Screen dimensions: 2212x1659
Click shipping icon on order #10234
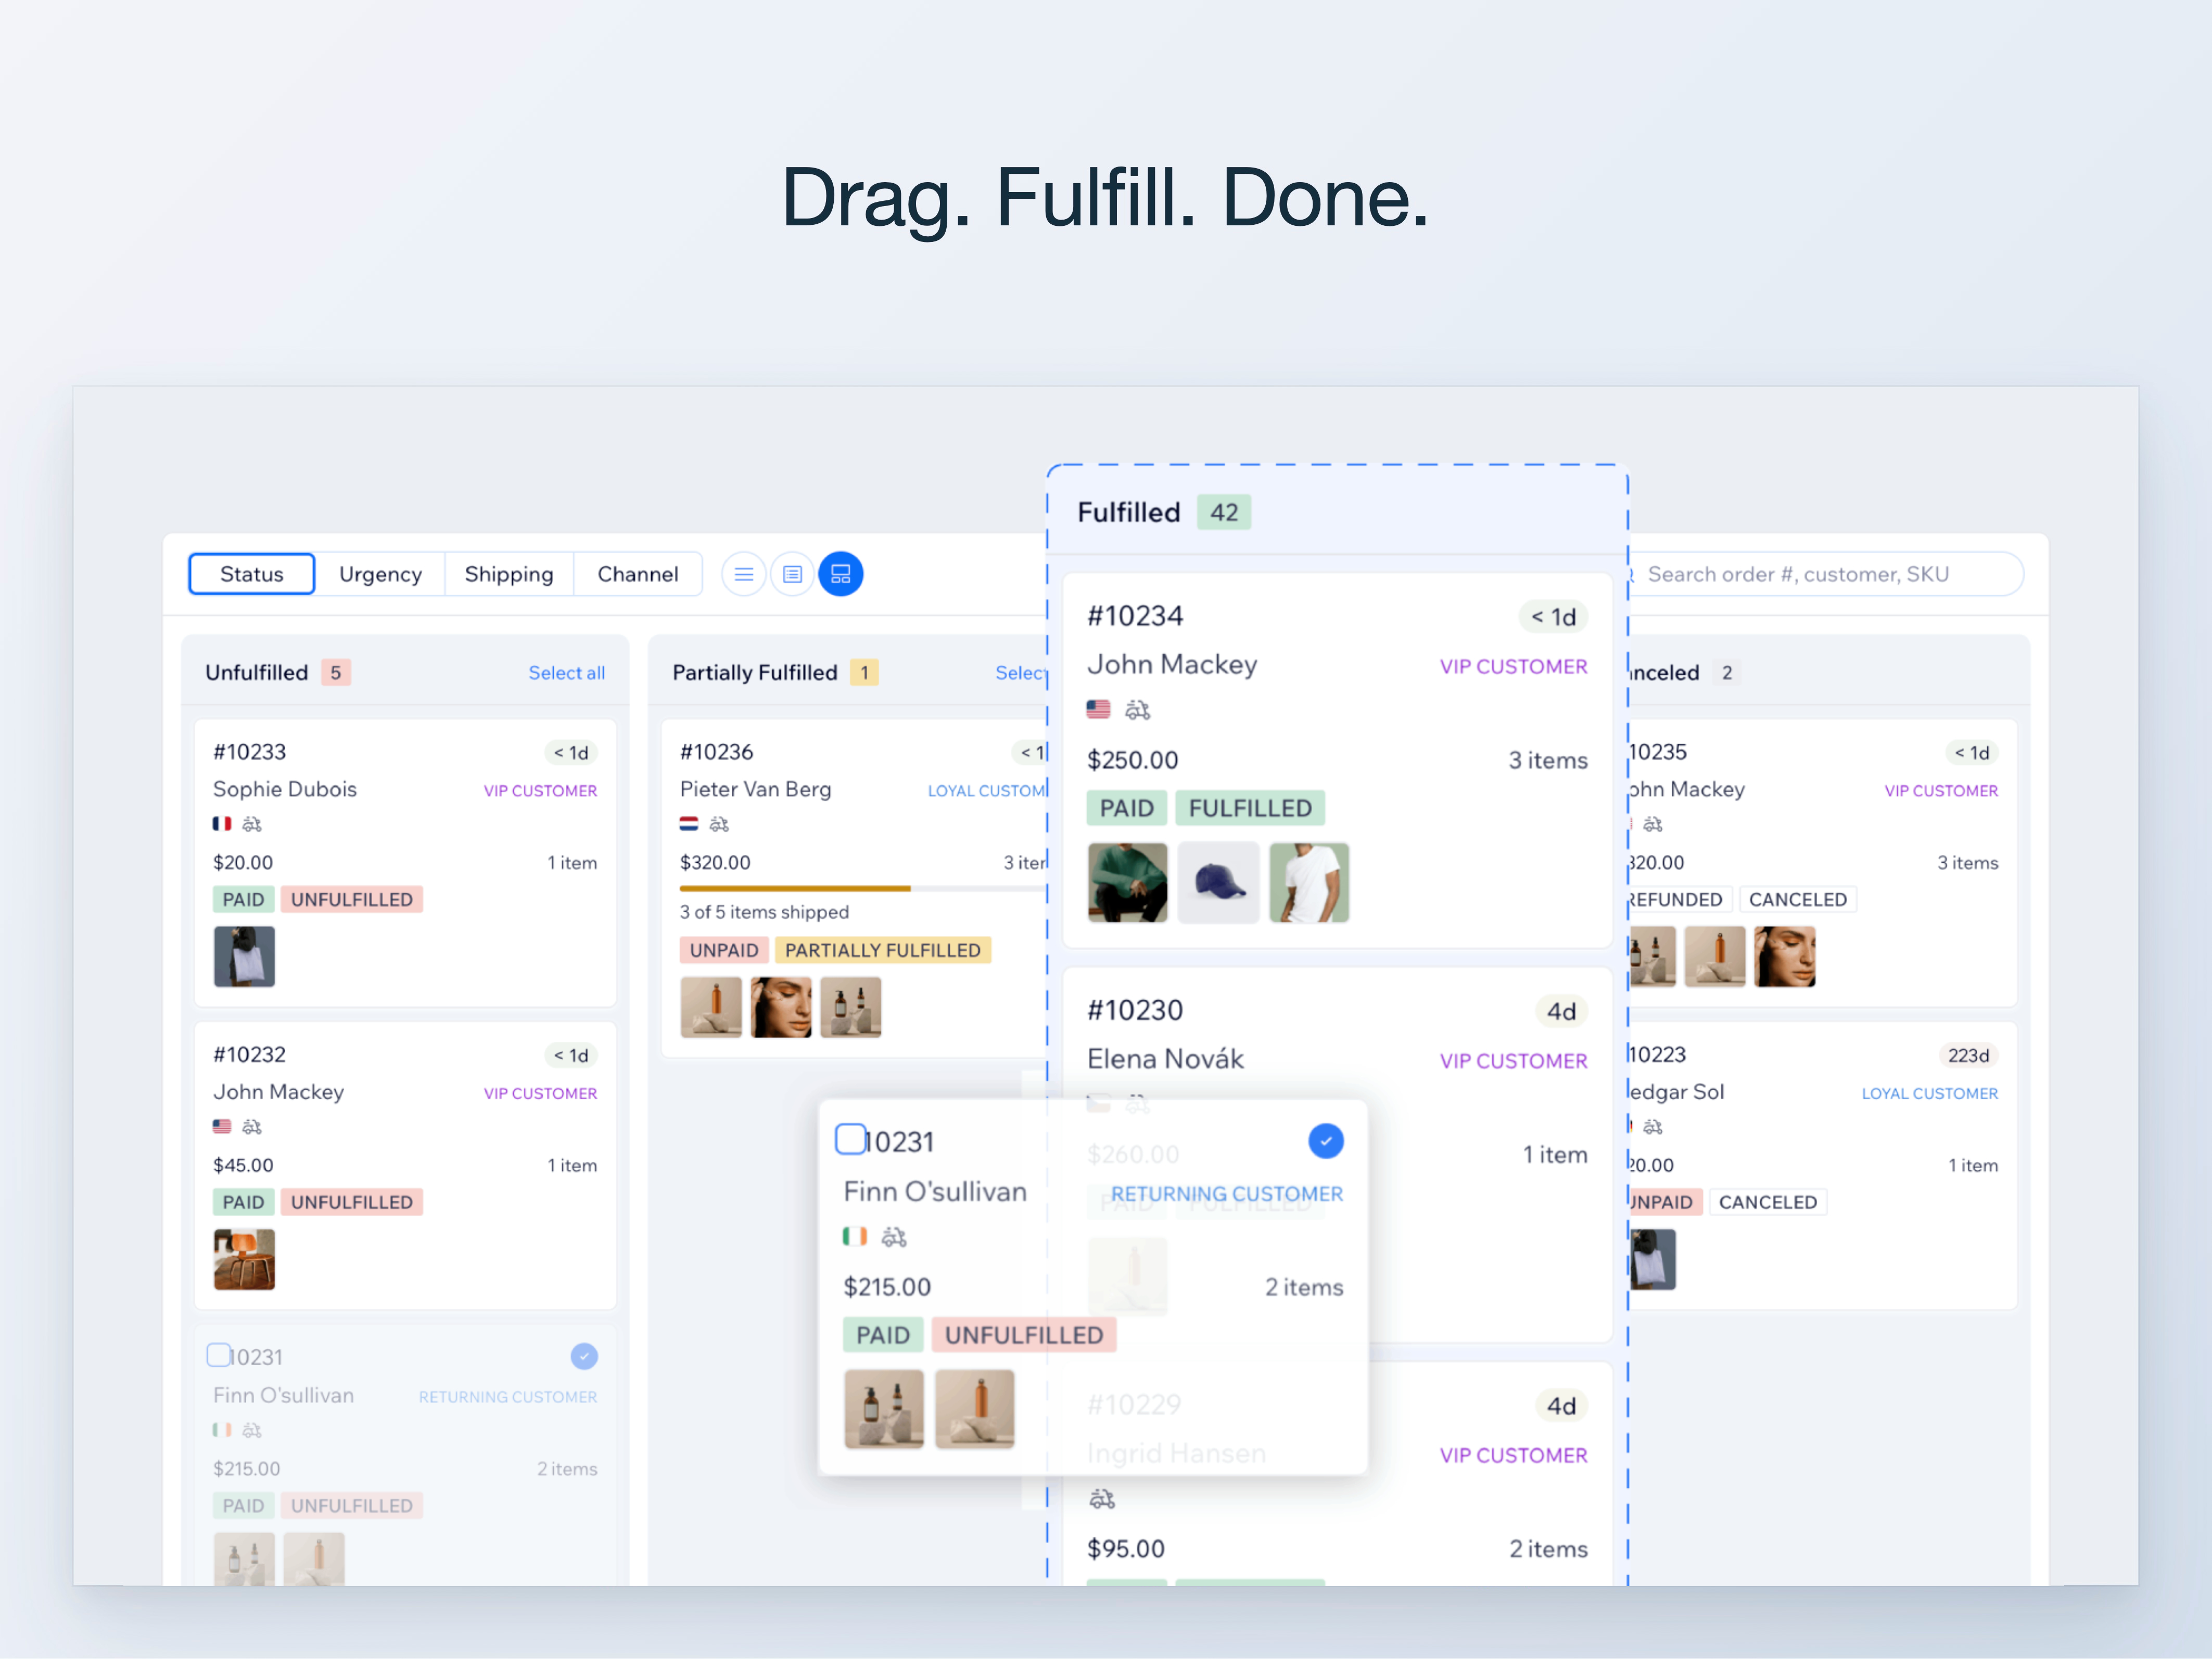(x=1137, y=710)
